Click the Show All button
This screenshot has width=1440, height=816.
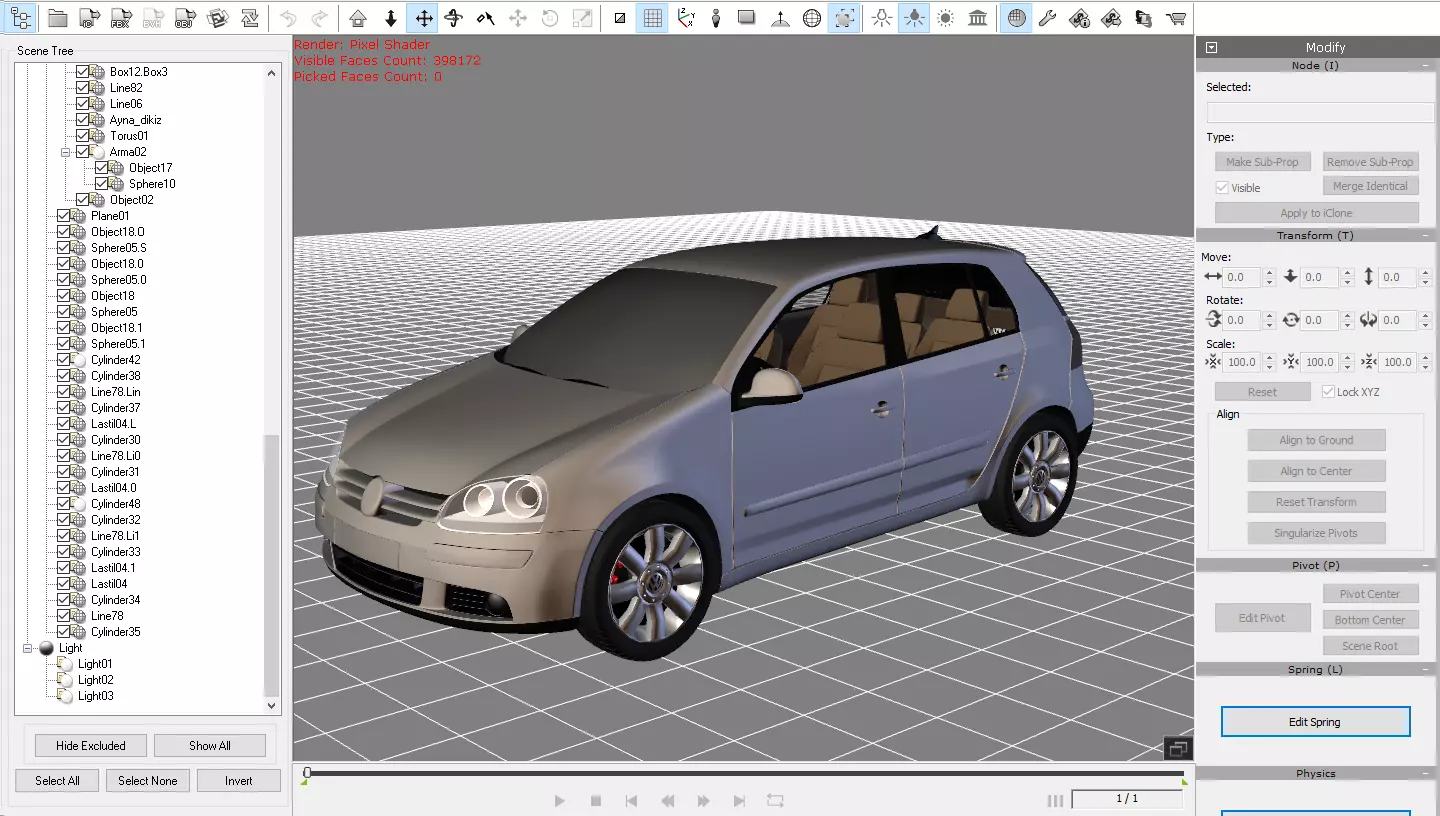click(x=210, y=746)
